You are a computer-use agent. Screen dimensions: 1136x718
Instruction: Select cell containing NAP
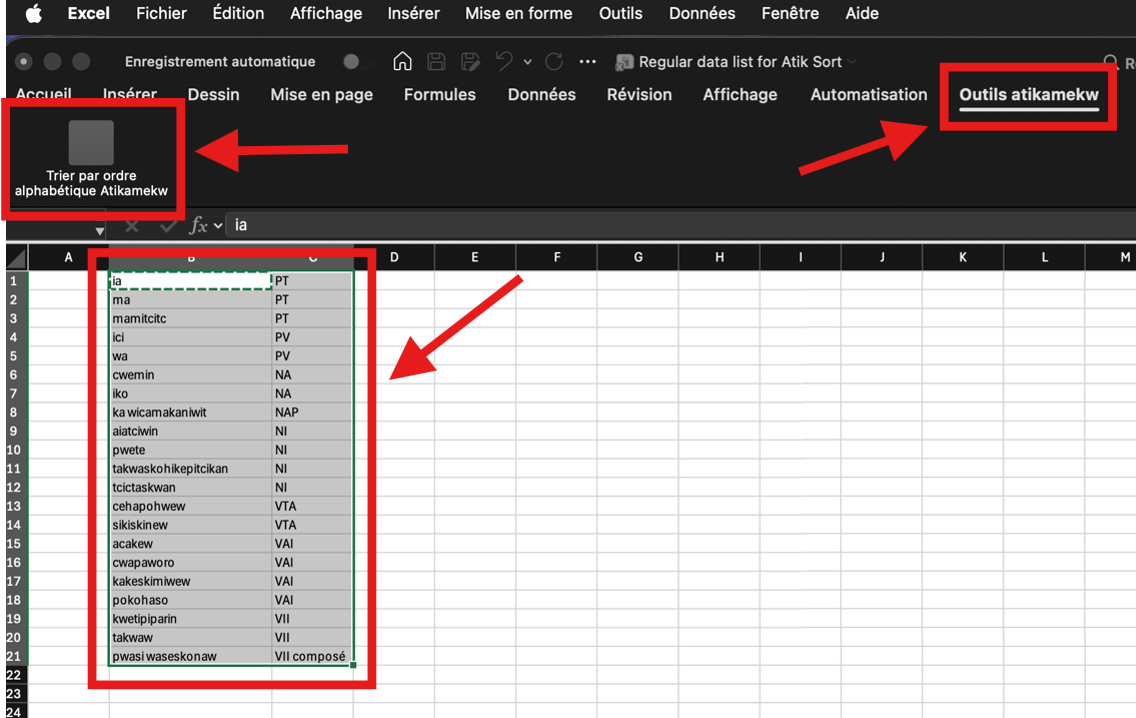(312, 412)
